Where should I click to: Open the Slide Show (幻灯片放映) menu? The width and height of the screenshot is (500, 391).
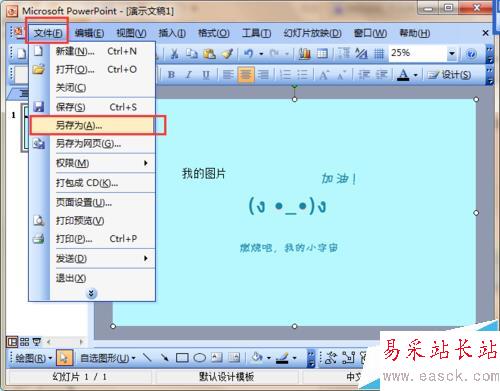pyautogui.click(x=312, y=33)
